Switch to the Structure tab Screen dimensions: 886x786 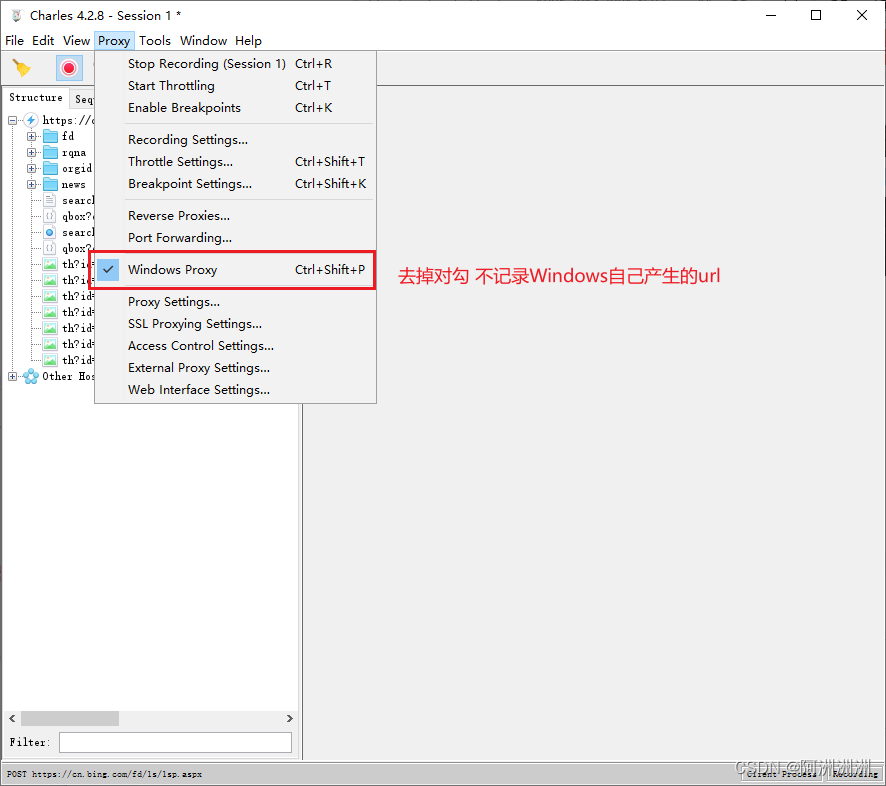[x=36, y=98]
